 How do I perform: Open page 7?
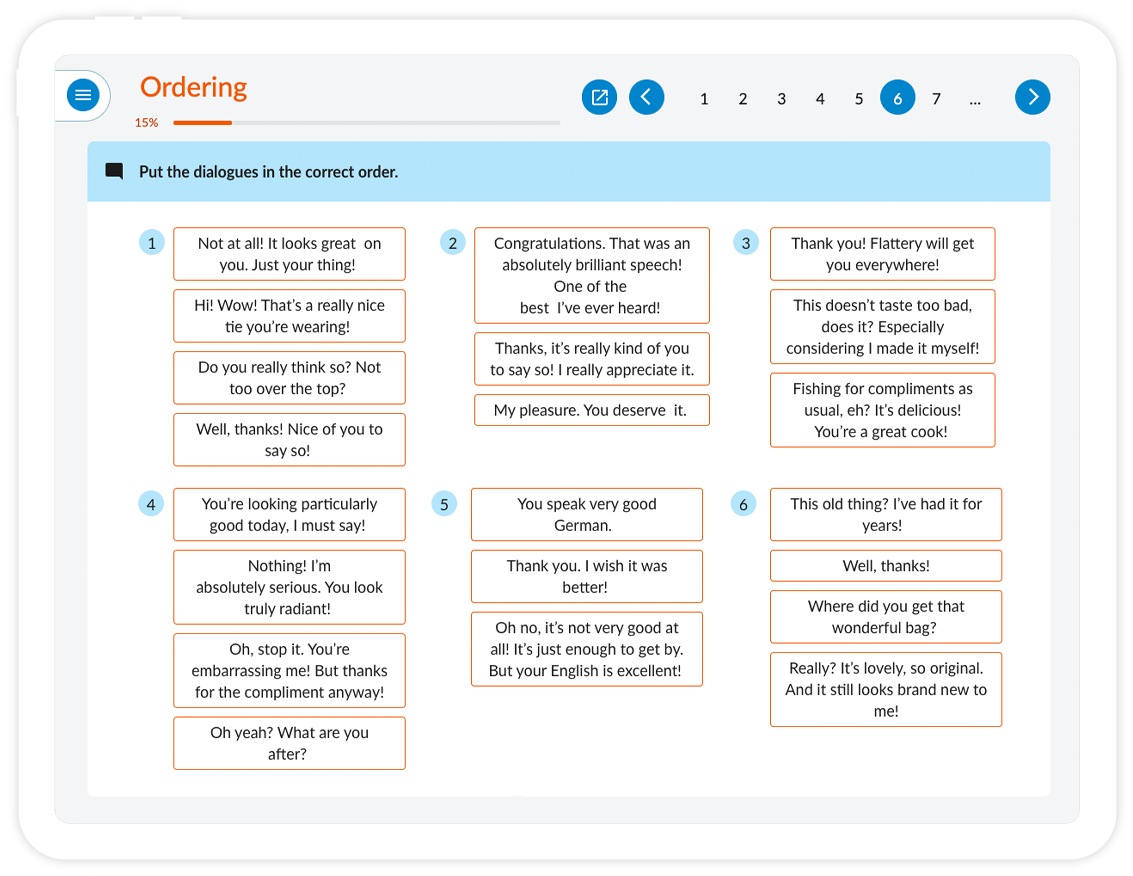pos(936,99)
